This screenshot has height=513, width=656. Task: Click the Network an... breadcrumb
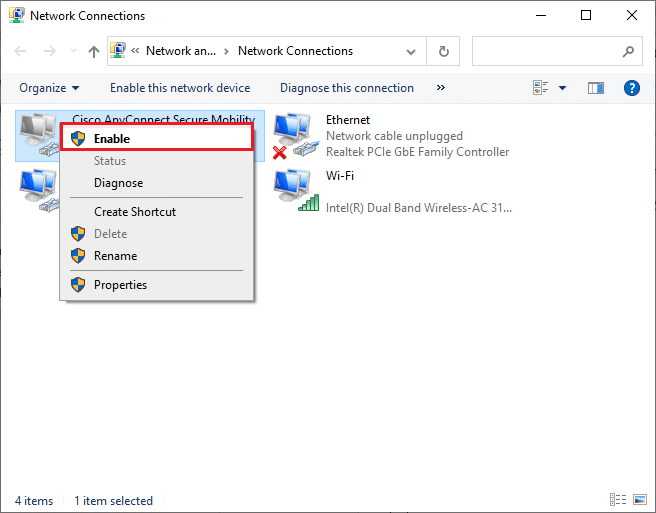181,51
